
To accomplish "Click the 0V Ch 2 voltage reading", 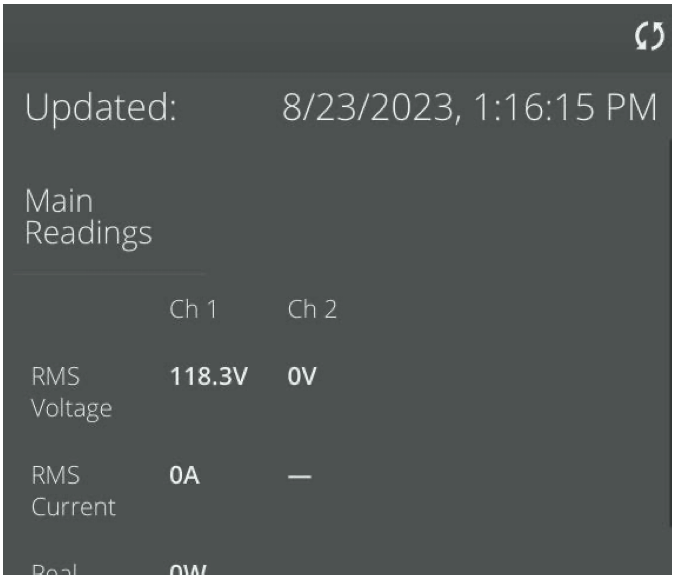I will (x=301, y=379).
